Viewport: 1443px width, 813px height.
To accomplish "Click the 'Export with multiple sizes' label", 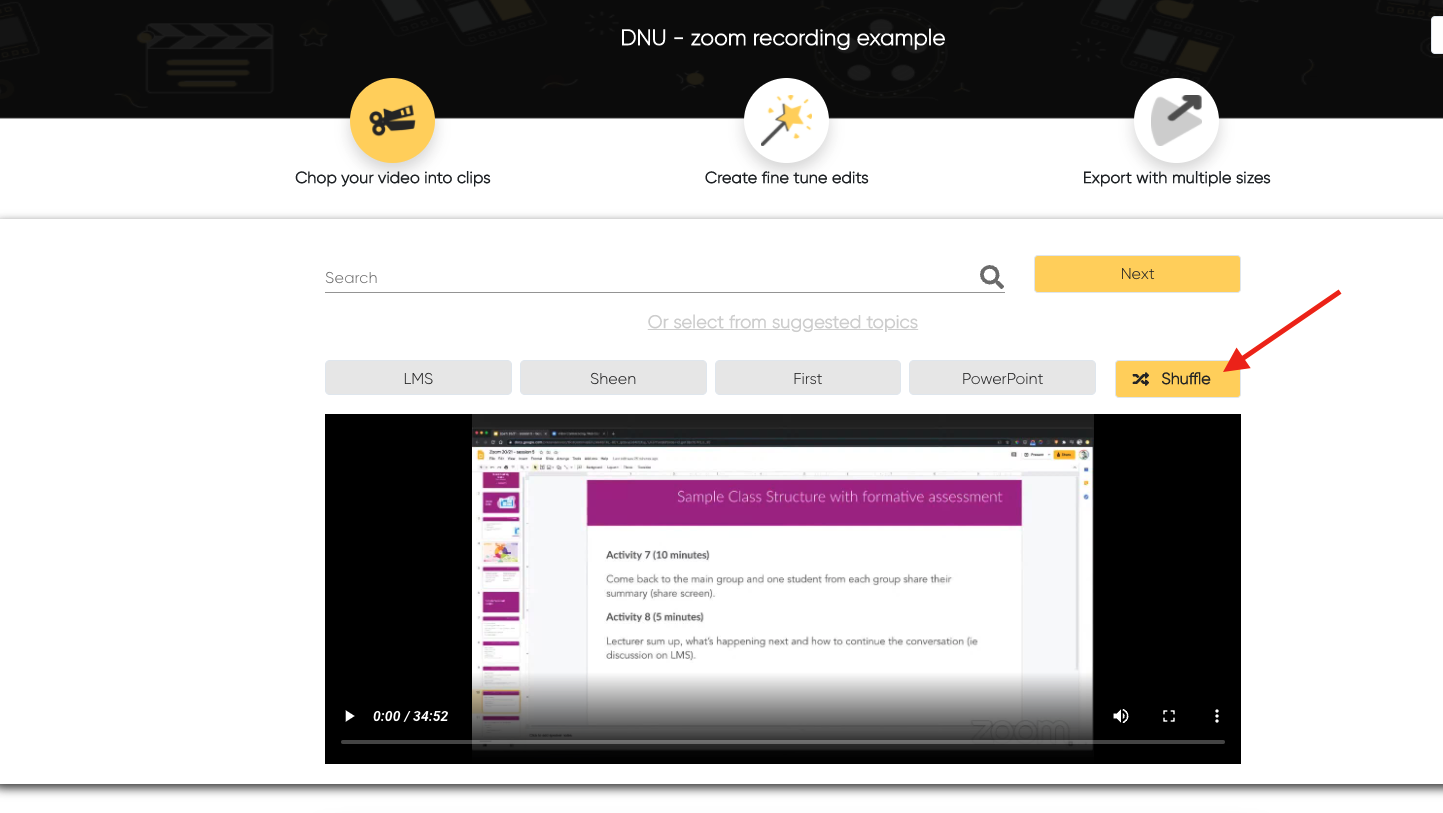I will click(1176, 178).
